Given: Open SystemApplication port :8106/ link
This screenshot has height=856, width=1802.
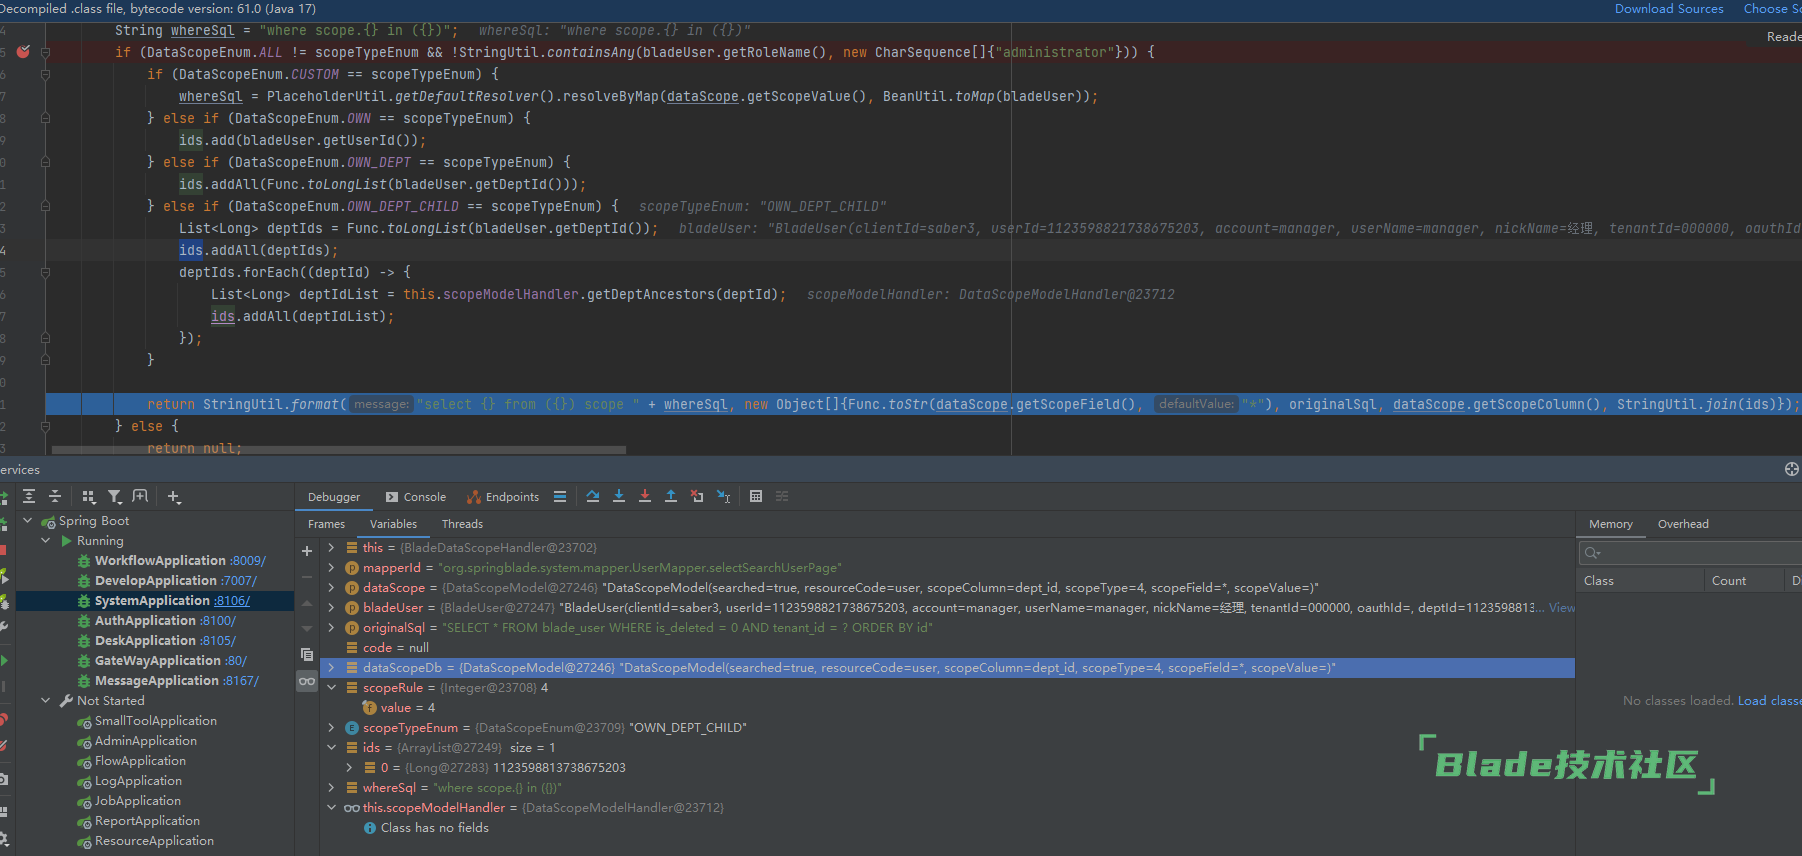Looking at the screenshot, I should (232, 600).
